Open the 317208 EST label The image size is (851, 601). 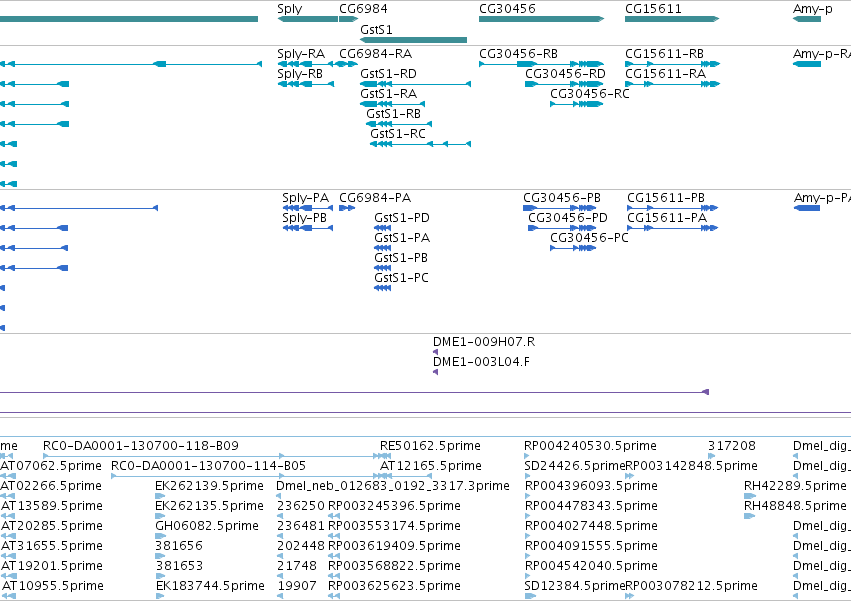[x=732, y=446]
